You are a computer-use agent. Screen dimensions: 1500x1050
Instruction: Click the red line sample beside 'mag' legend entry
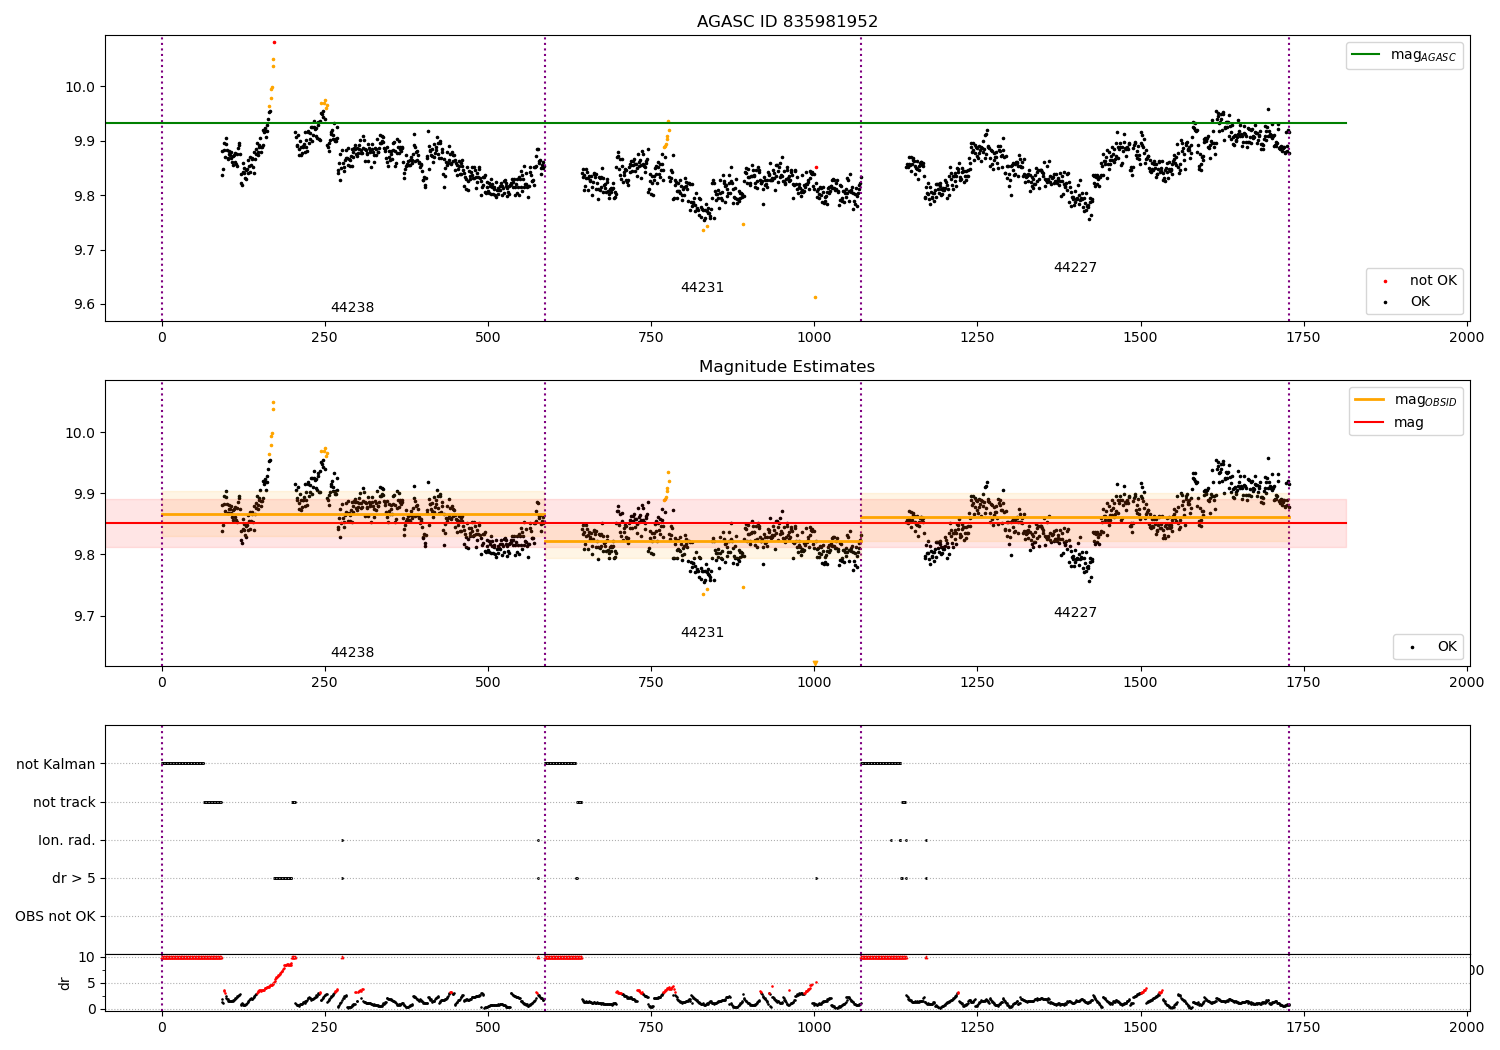click(x=1369, y=423)
